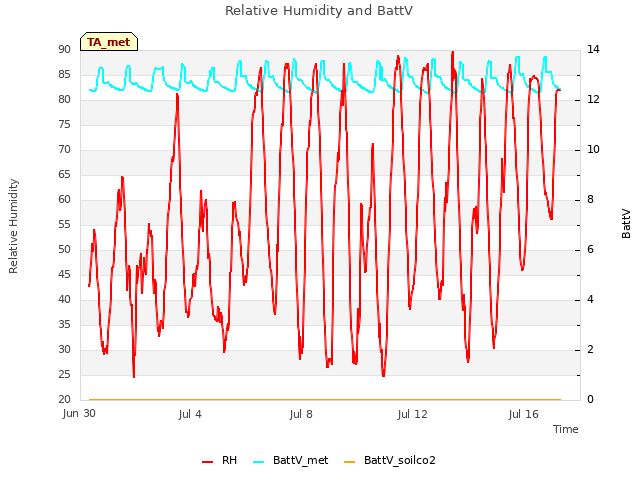
Task: Click the 'Jul 4' x-axis tick label
Action: click(190, 414)
